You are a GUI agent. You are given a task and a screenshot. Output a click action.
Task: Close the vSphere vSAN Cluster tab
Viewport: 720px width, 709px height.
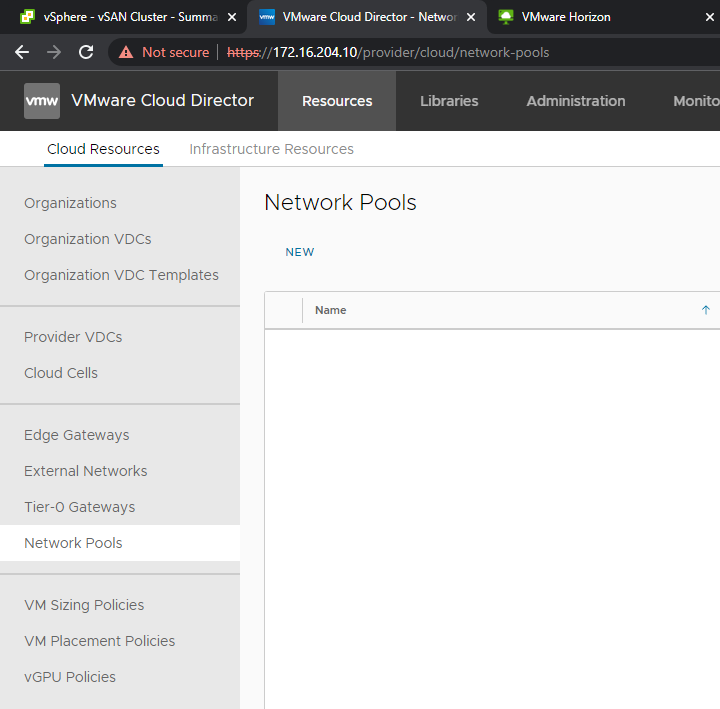tap(232, 17)
